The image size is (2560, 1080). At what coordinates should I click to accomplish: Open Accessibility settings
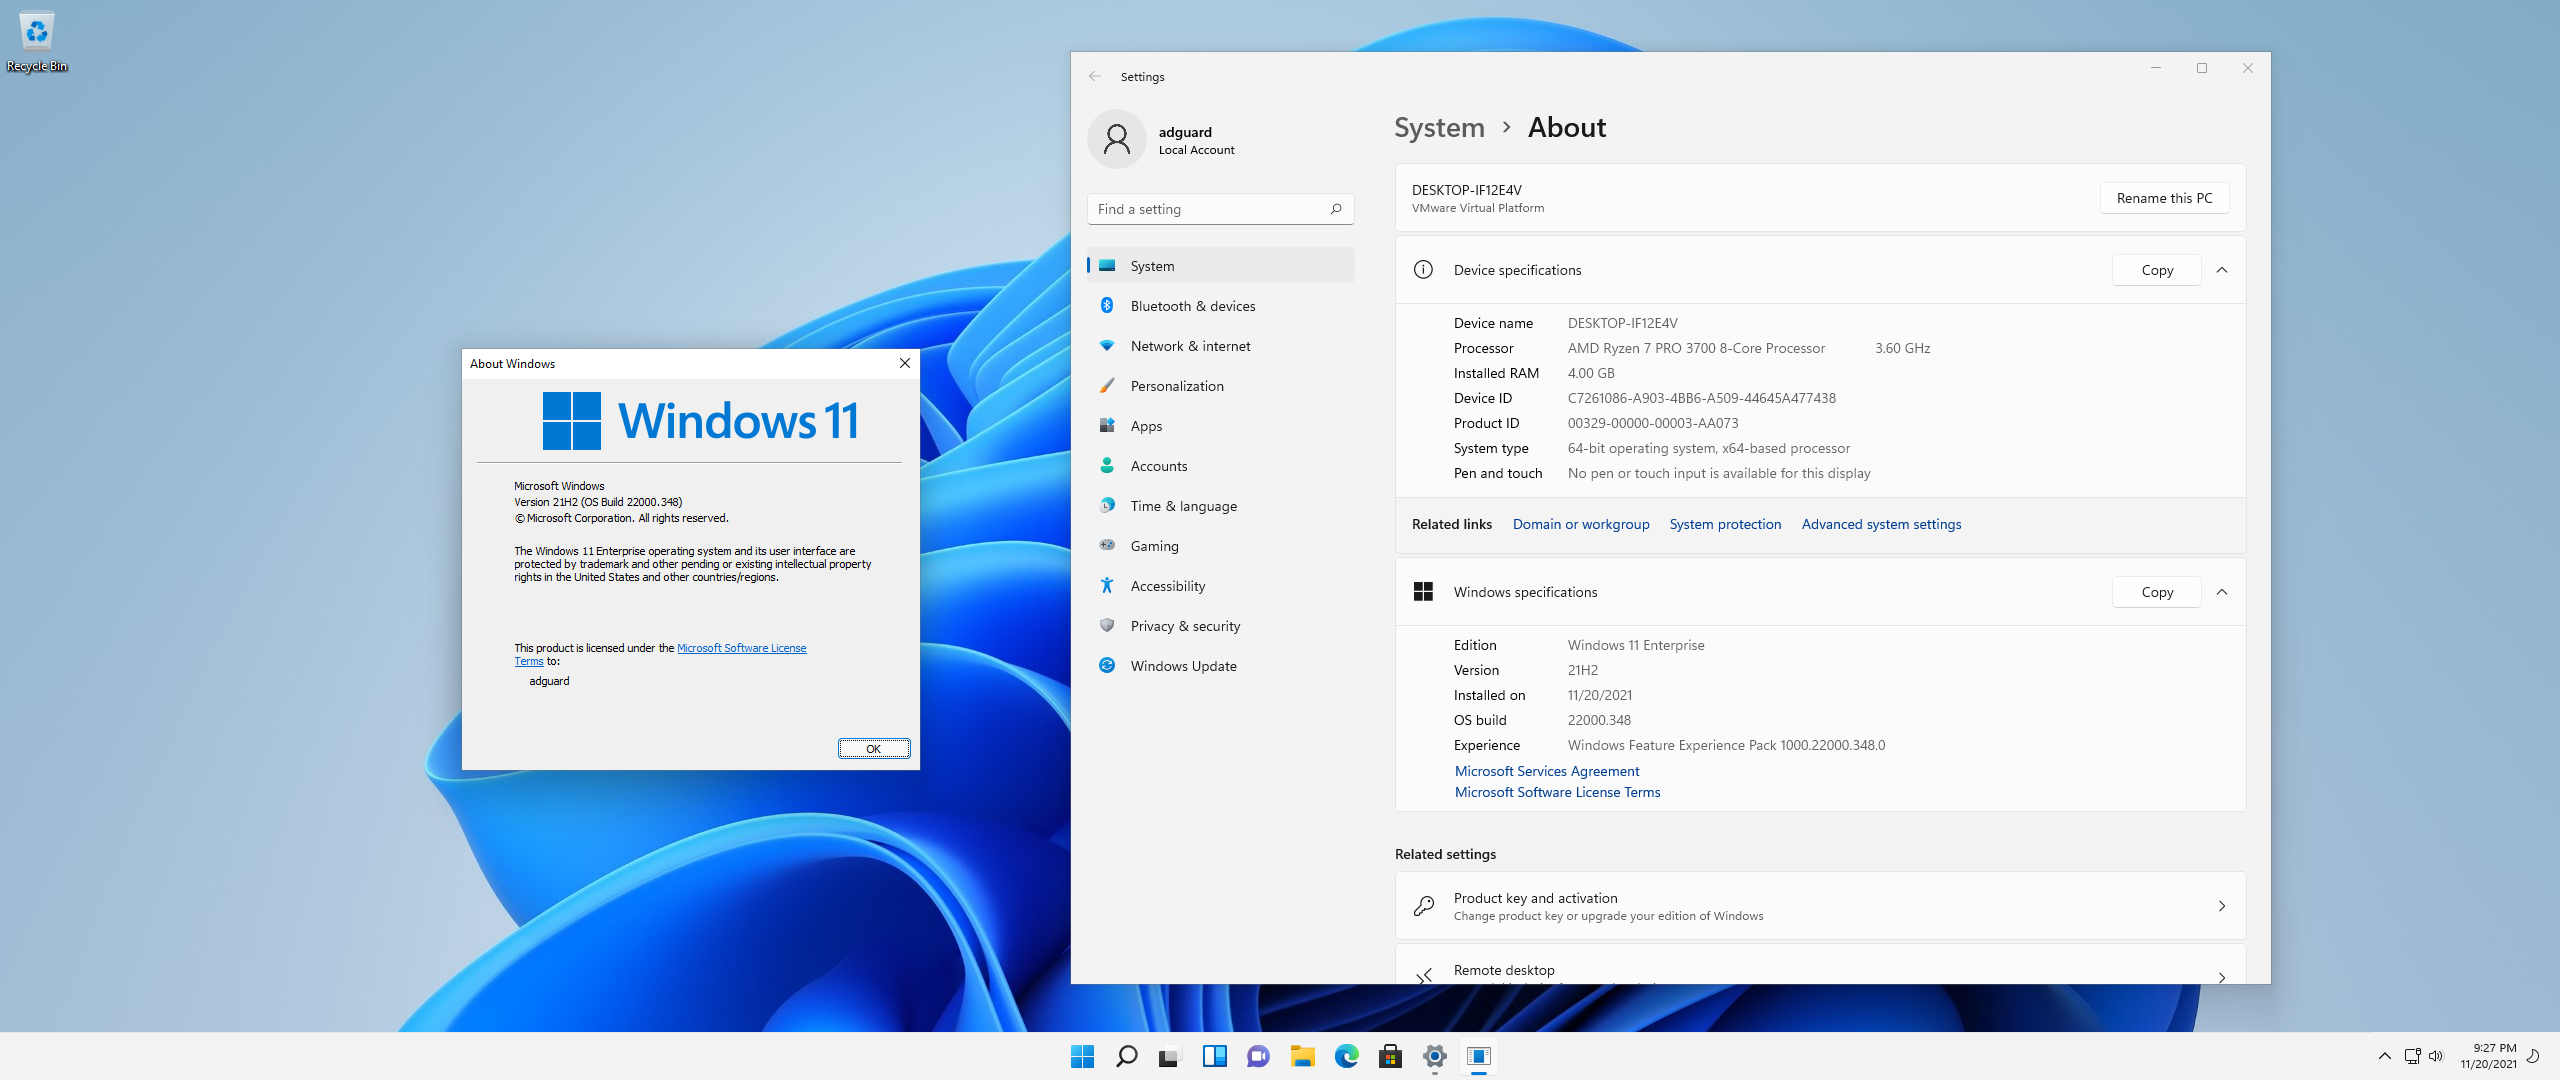point(1220,586)
